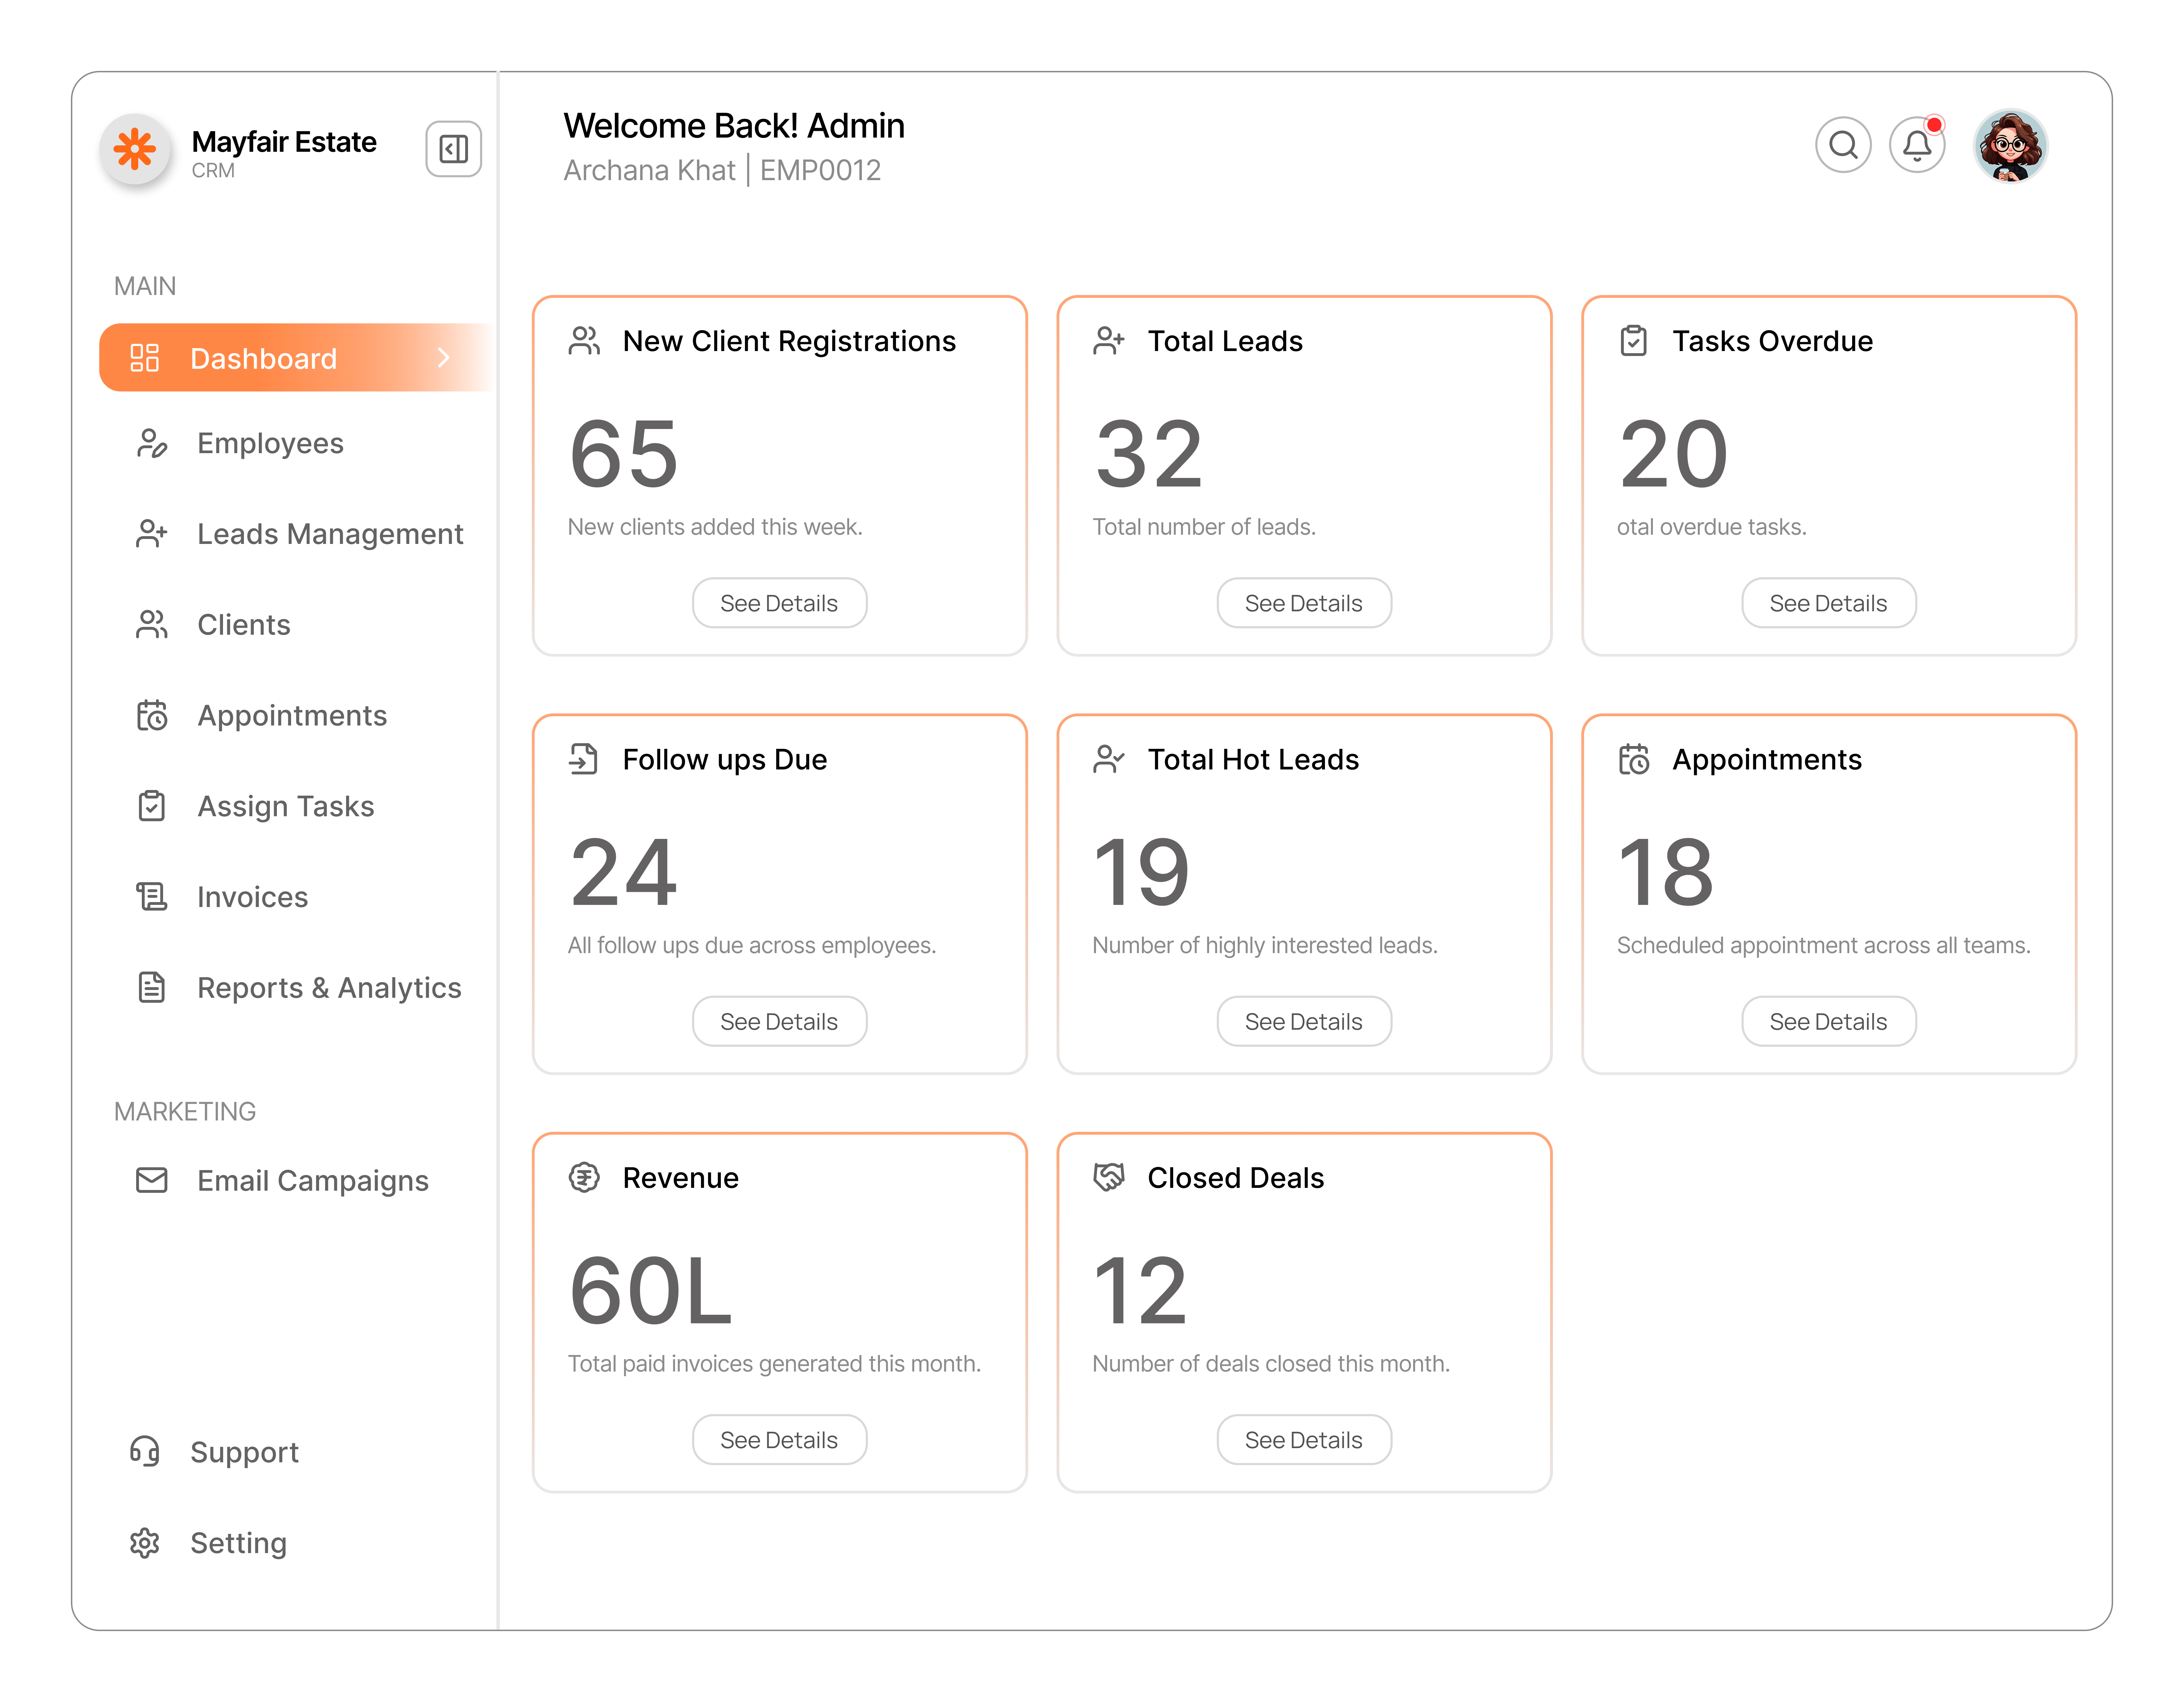This screenshot has width=2184, height=1702.
Task: Click the Reports & Analytics document icon
Action: 152,988
